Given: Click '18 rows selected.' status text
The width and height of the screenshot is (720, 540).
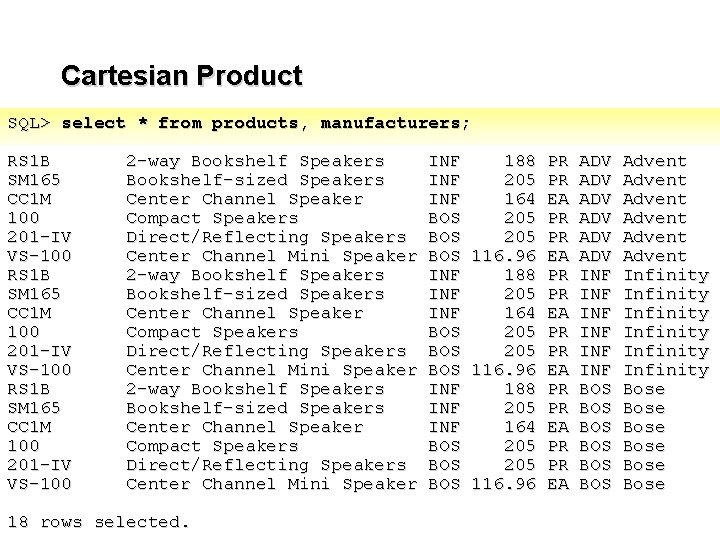Looking at the screenshot, I should pos(98,522).
